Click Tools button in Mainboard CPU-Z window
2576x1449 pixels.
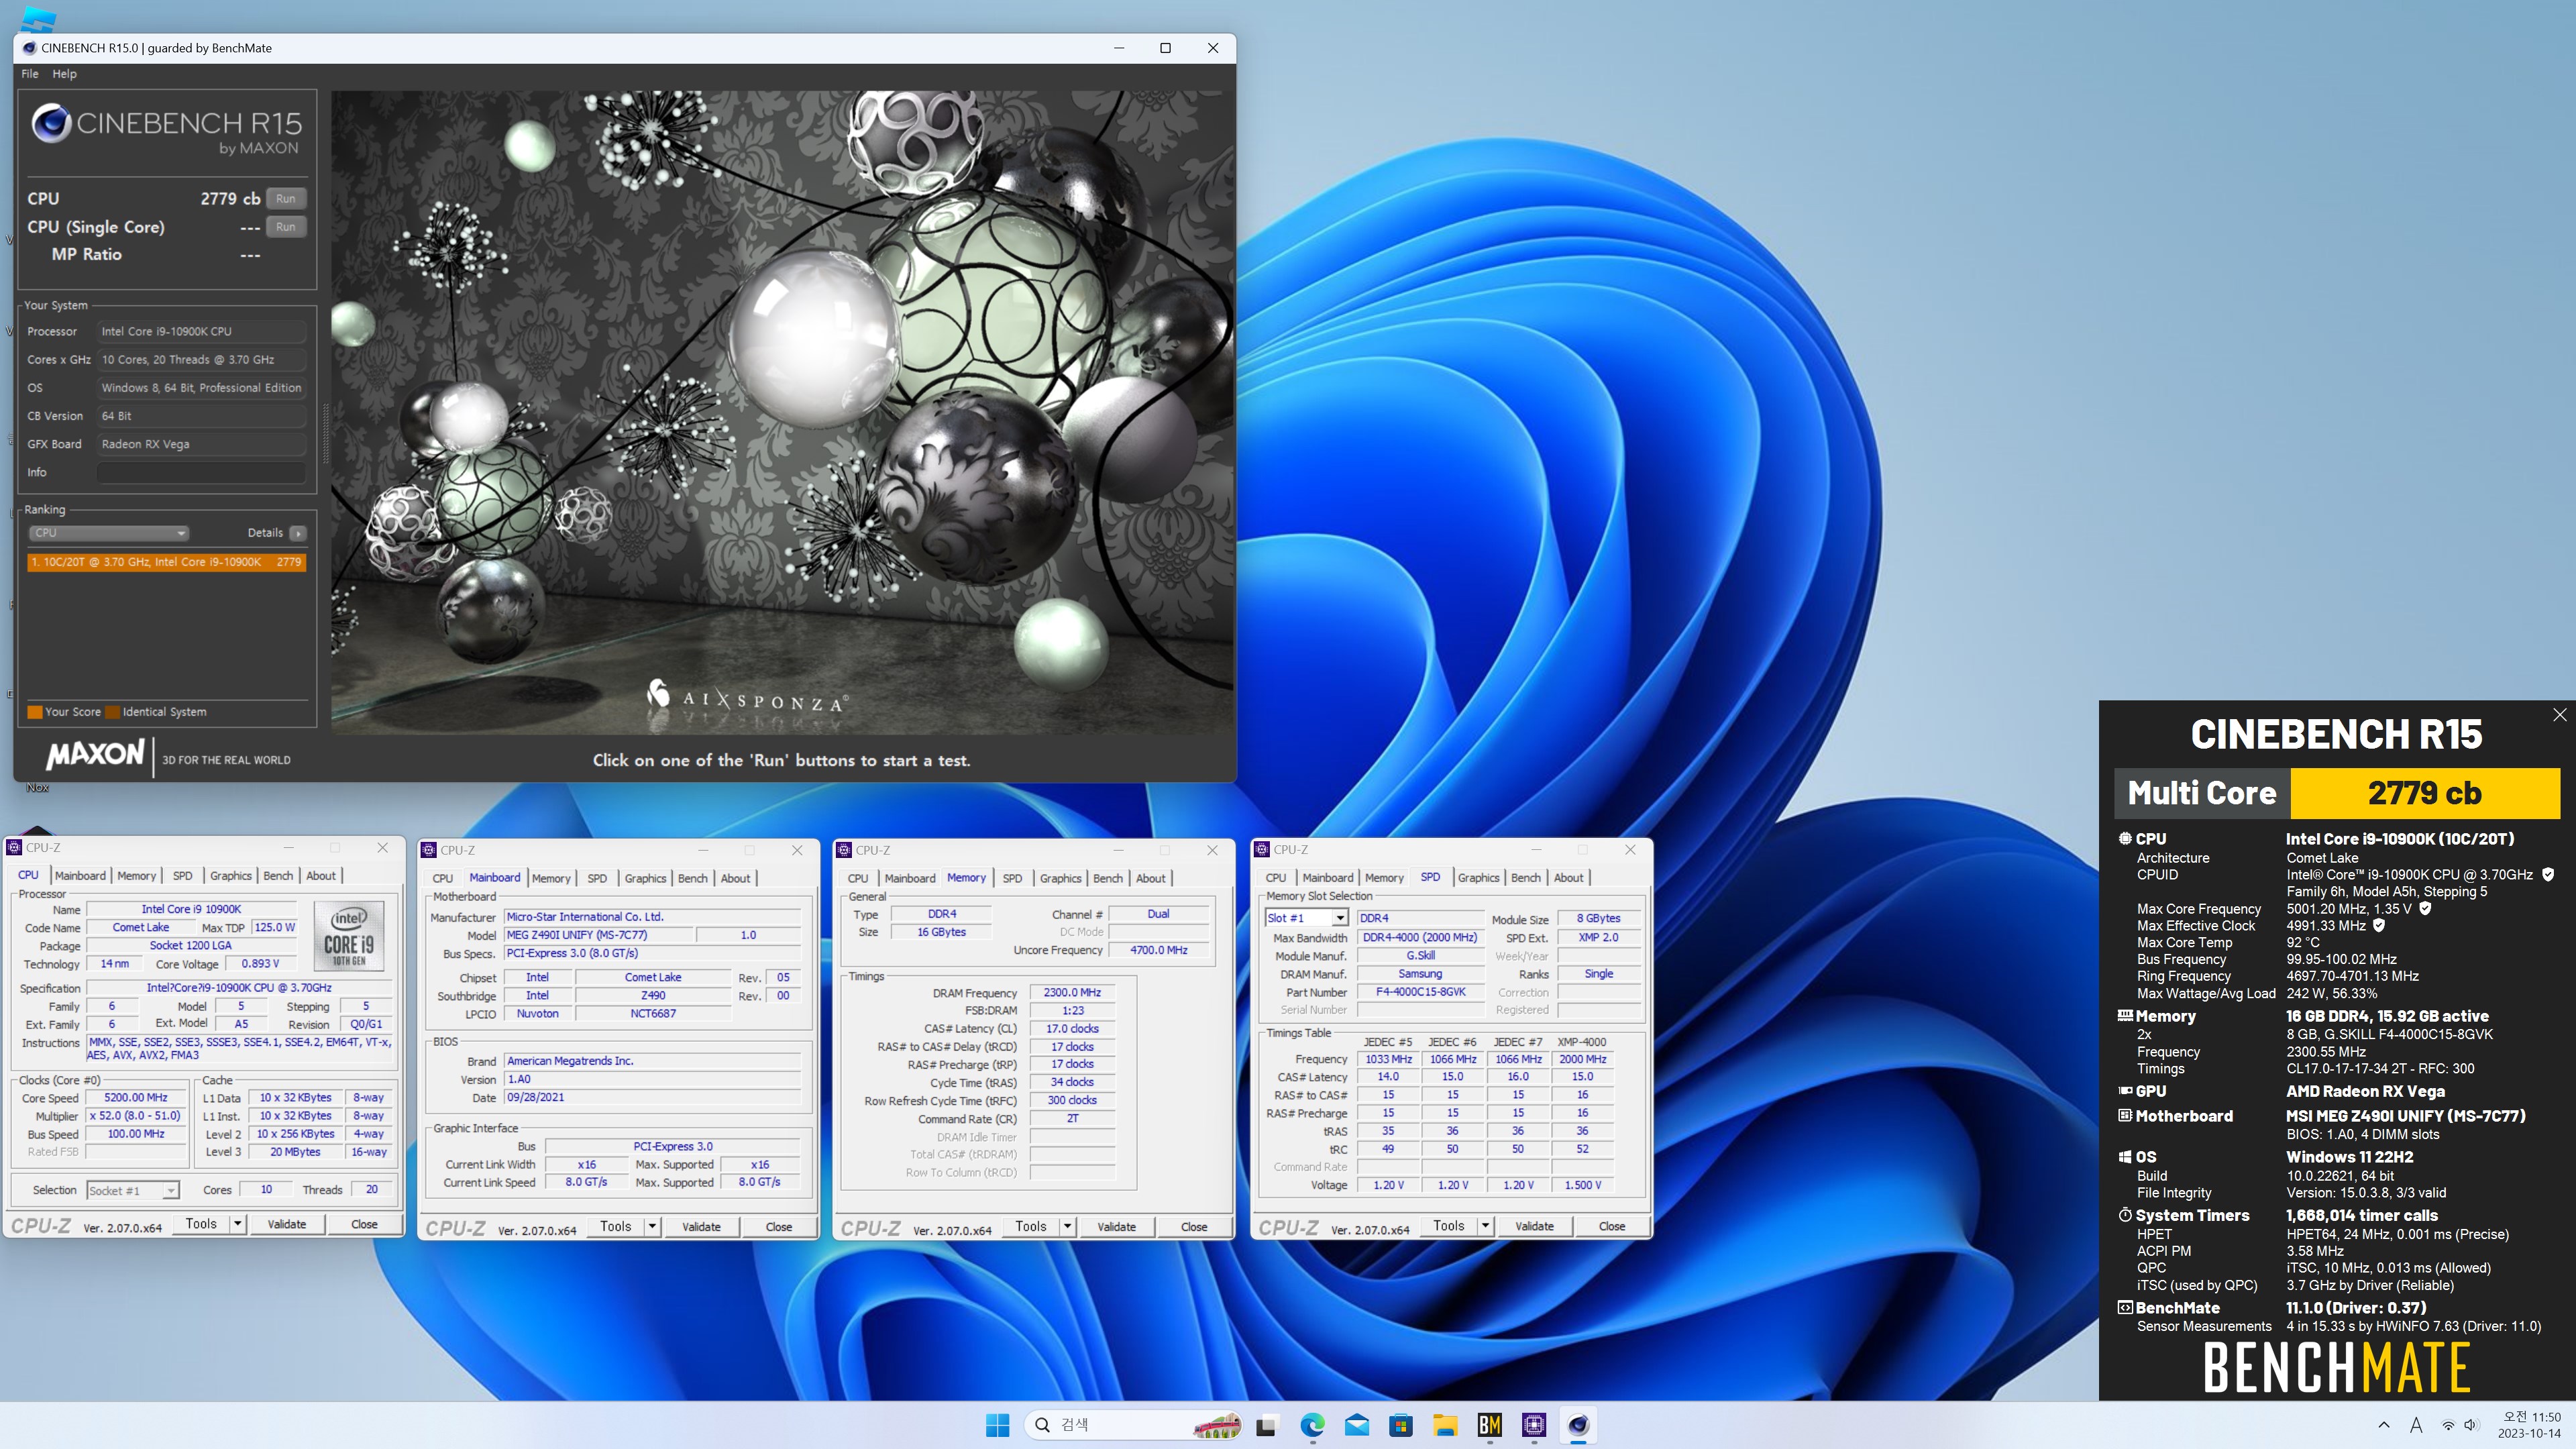616,1226
